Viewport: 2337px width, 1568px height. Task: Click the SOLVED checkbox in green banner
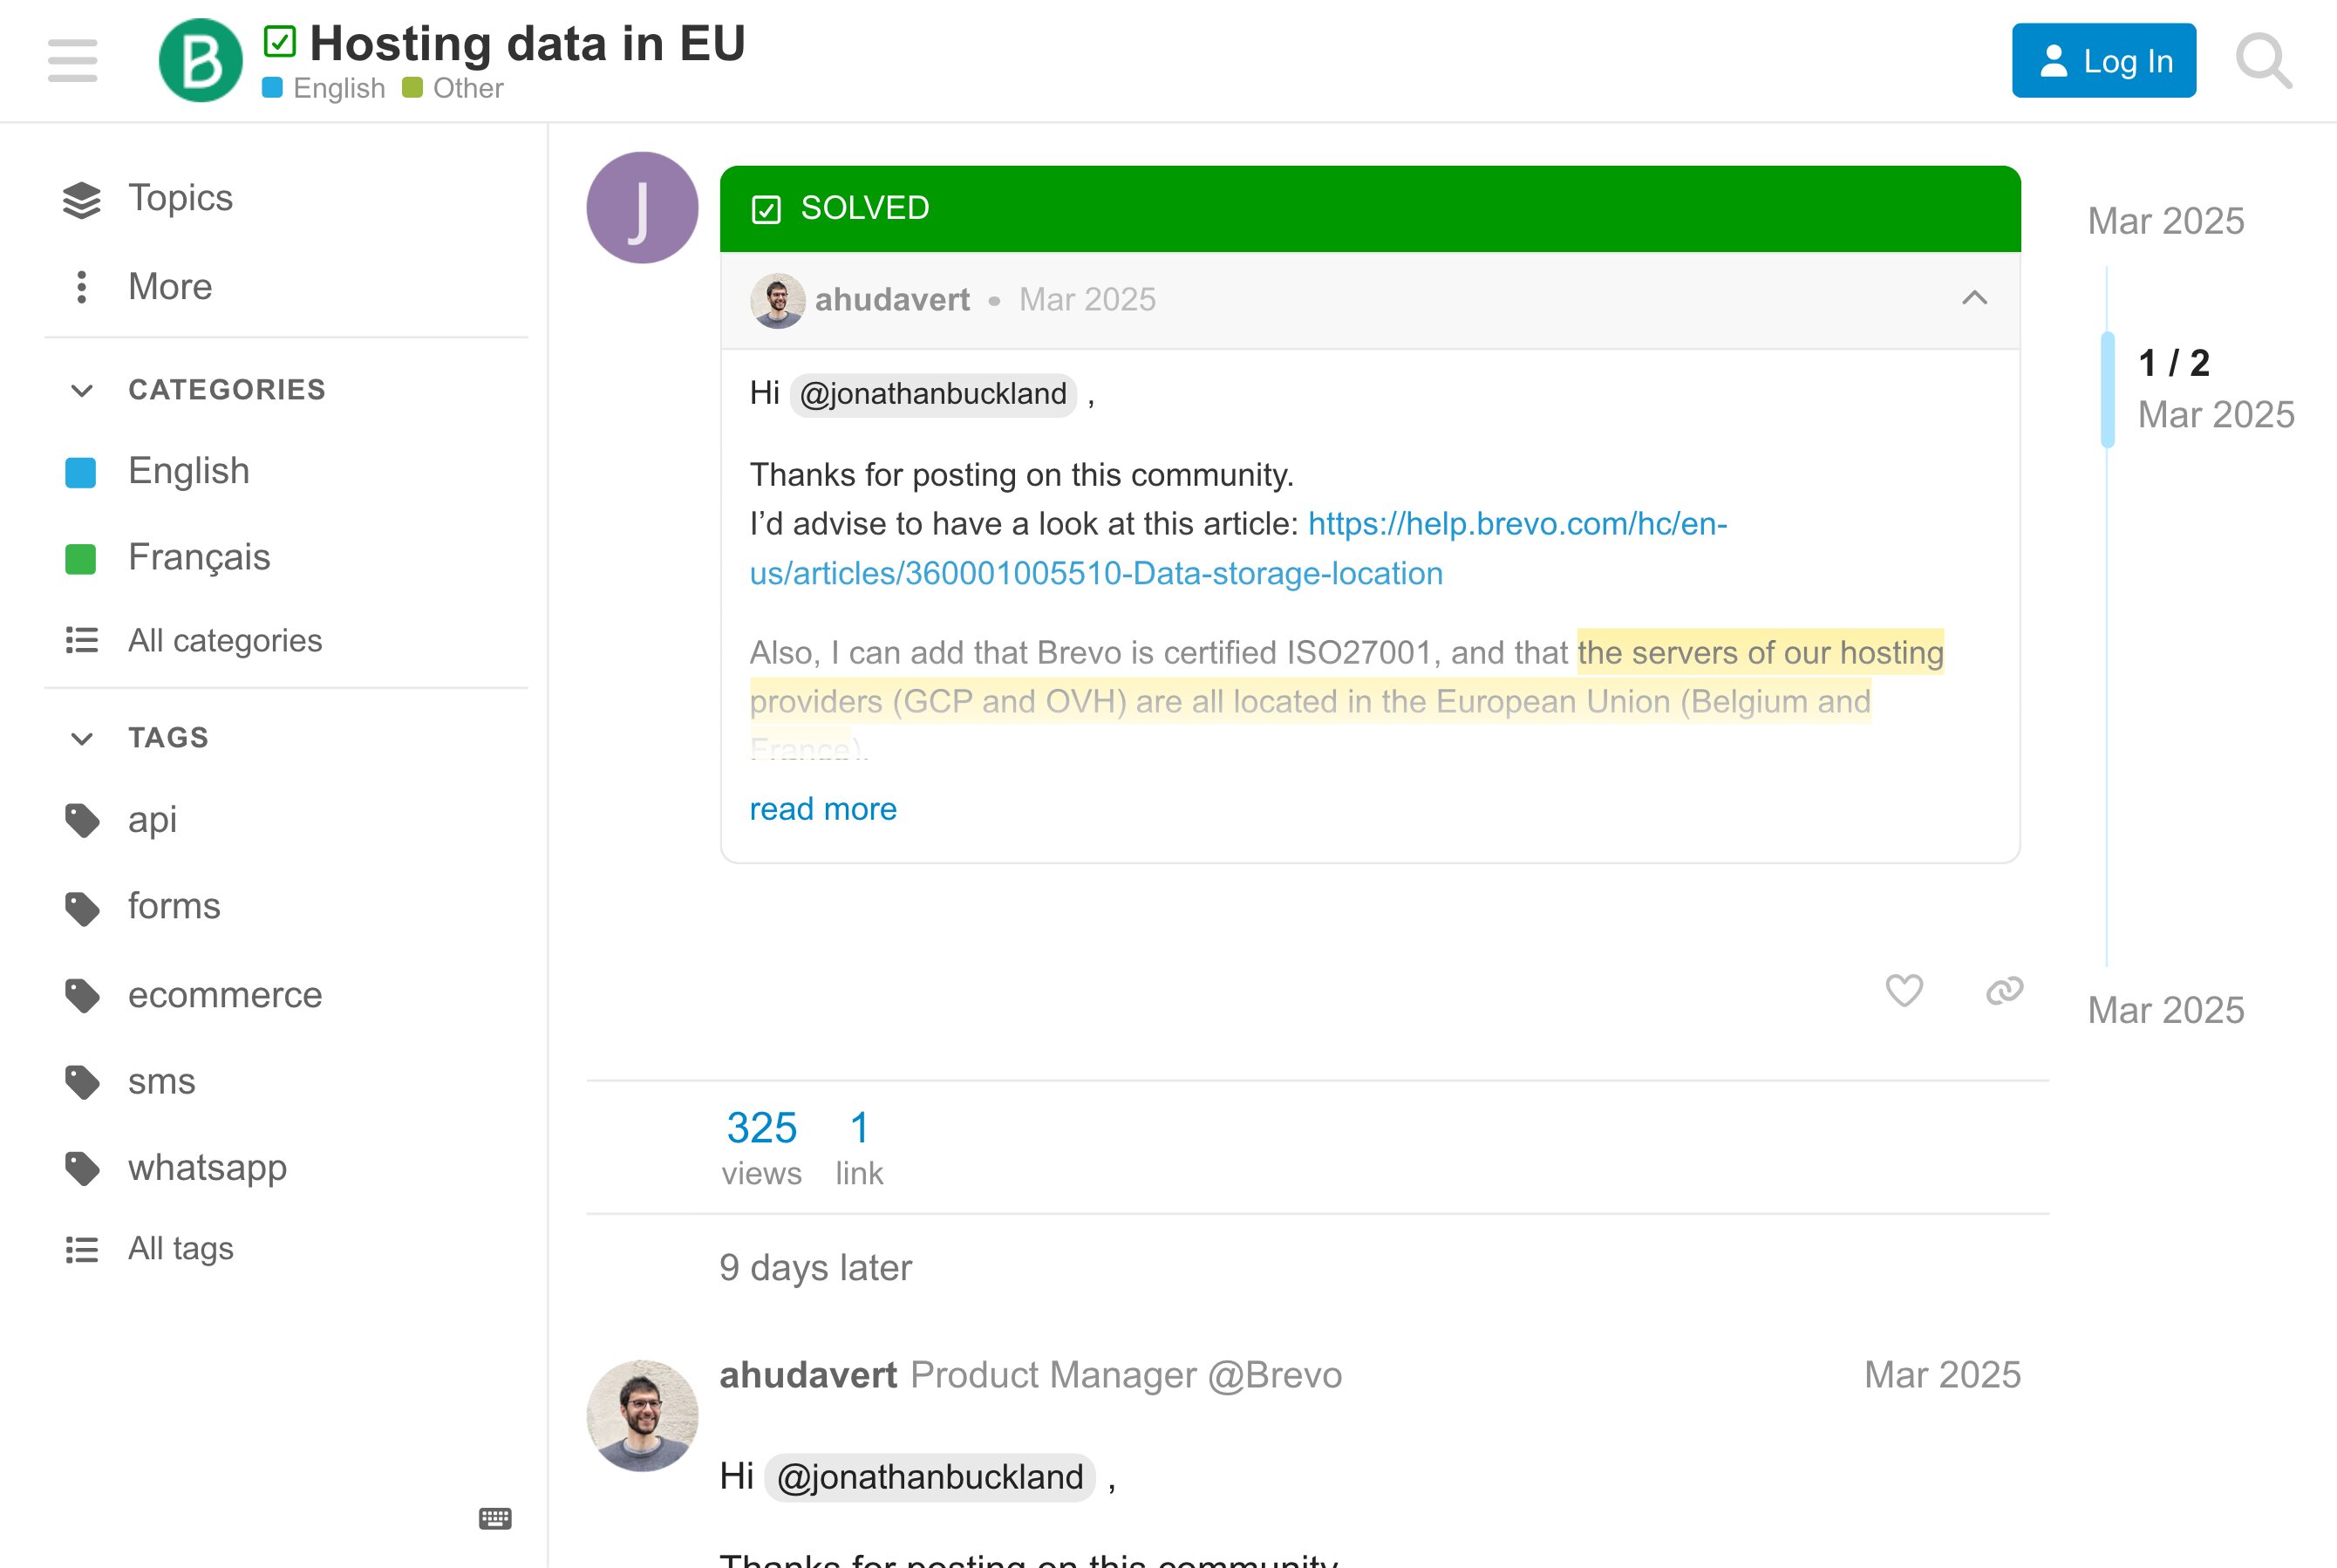766,209
